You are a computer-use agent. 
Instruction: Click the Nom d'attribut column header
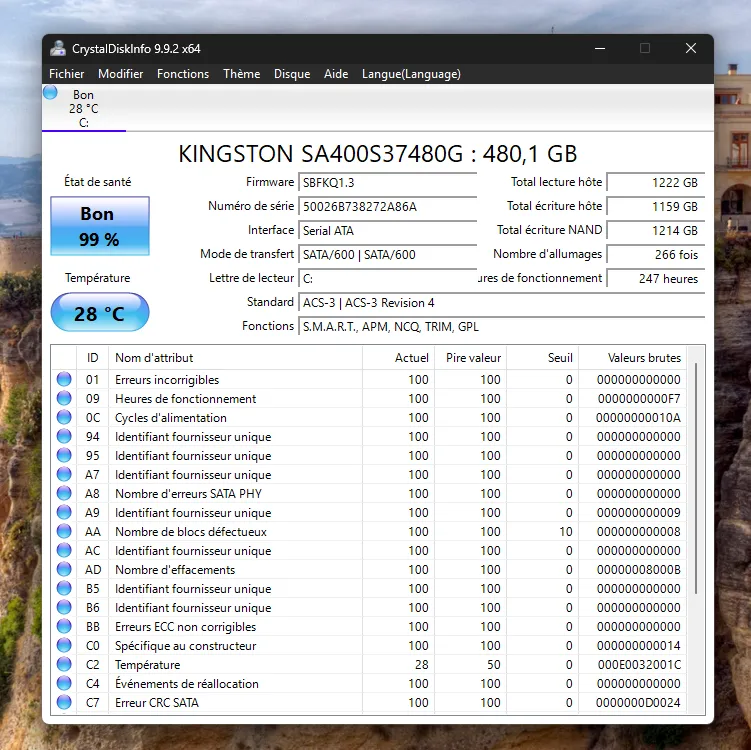(235, 358)
